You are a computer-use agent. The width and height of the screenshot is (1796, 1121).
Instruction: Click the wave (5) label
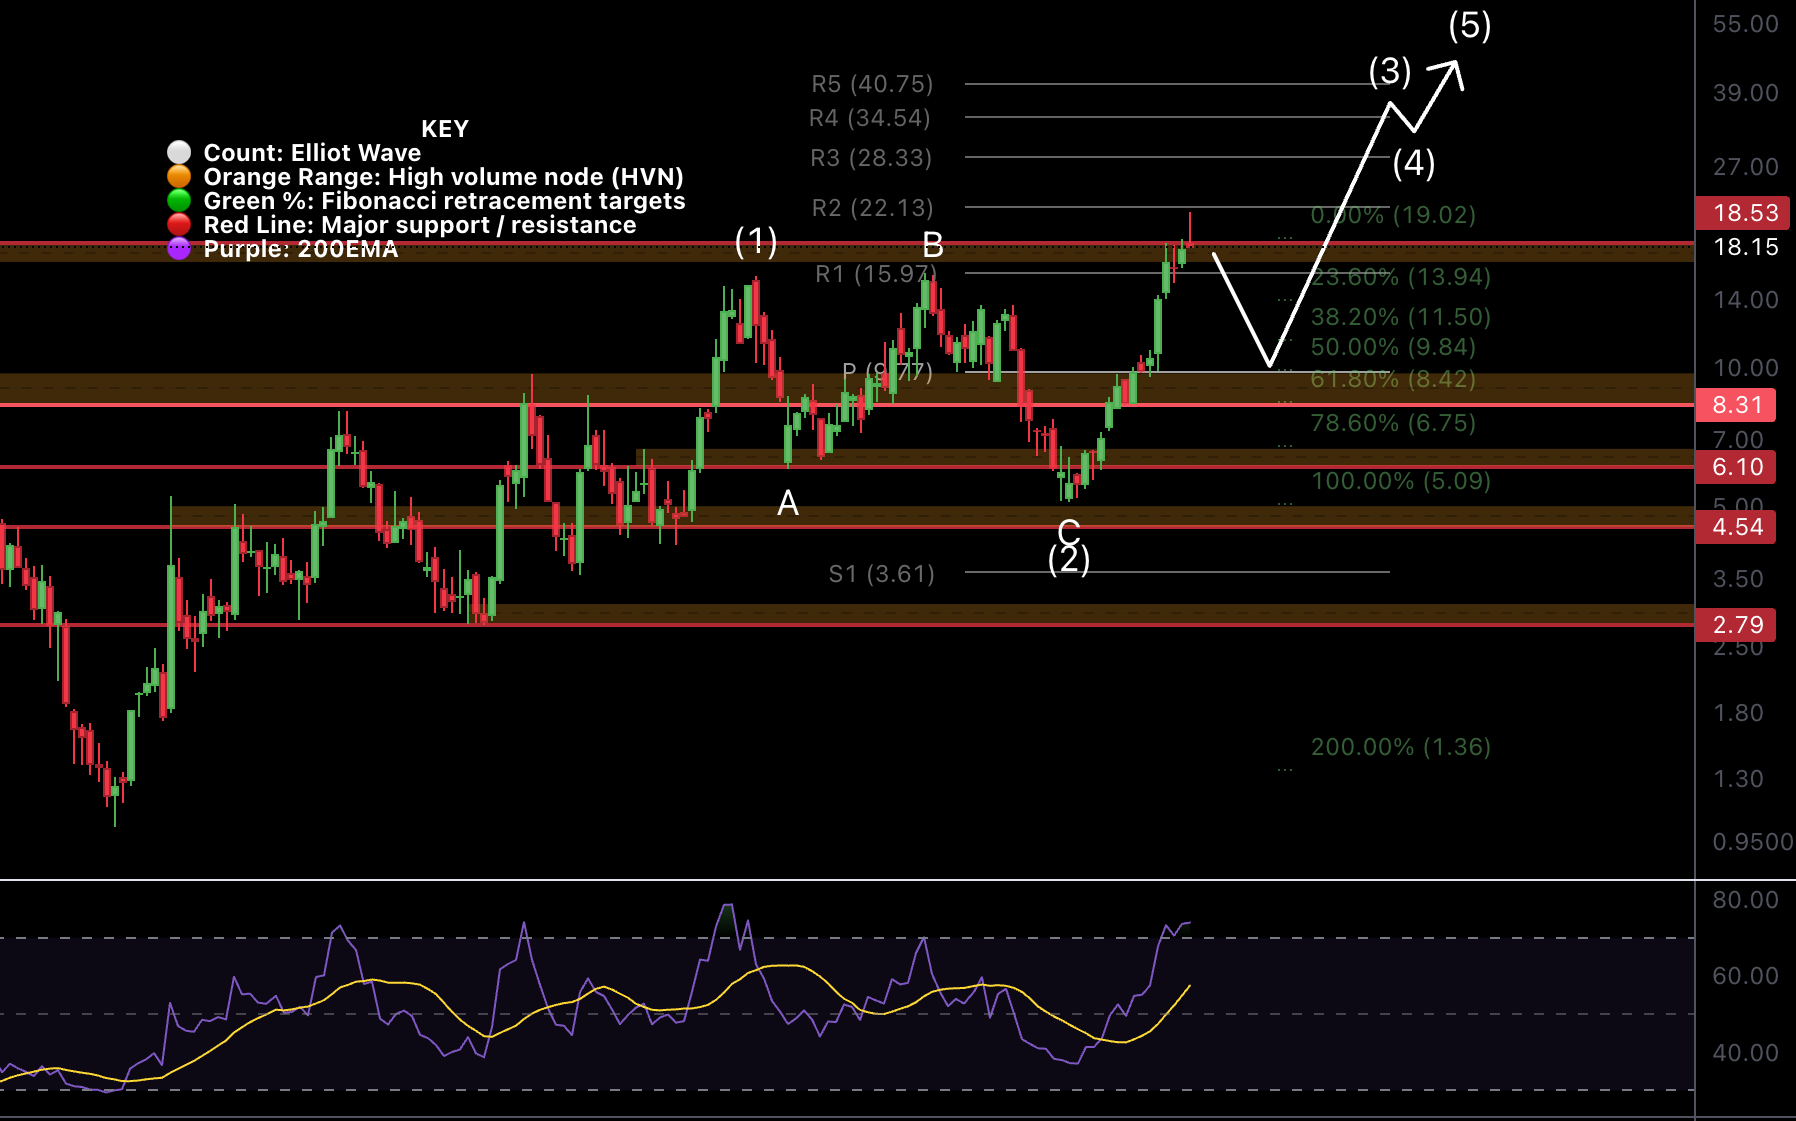pyautogui.click(x=1470, y=26)
